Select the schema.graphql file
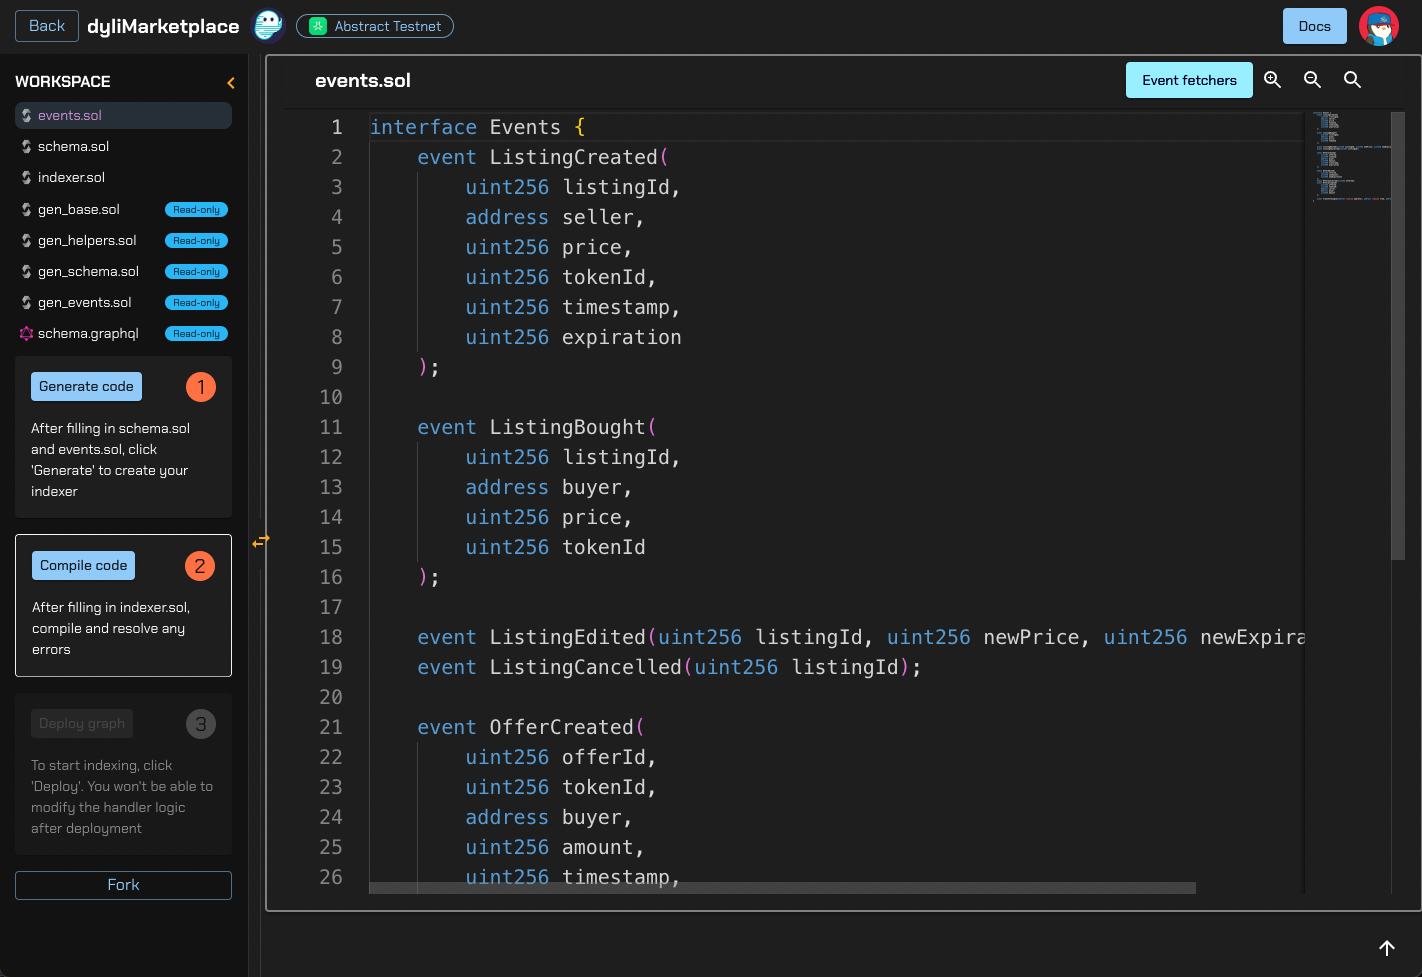The image size is (1422, 977). (x=88, y=334)
